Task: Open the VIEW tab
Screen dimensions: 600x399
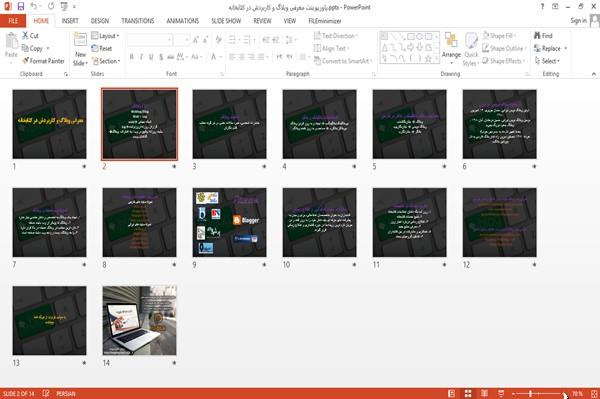Action: [290, 21]
